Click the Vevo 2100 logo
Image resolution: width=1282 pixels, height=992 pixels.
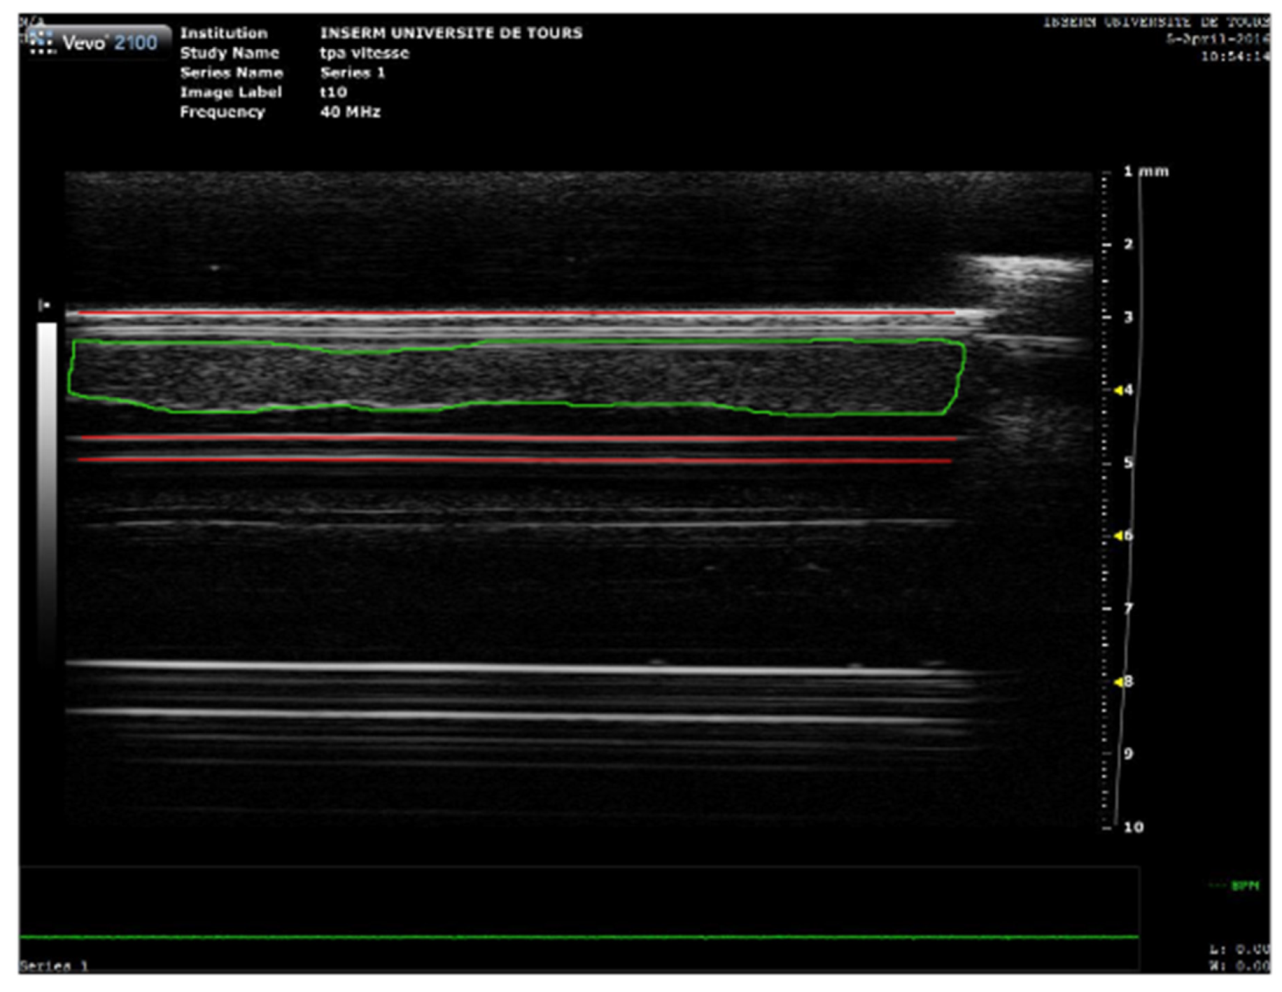point(97,42)
